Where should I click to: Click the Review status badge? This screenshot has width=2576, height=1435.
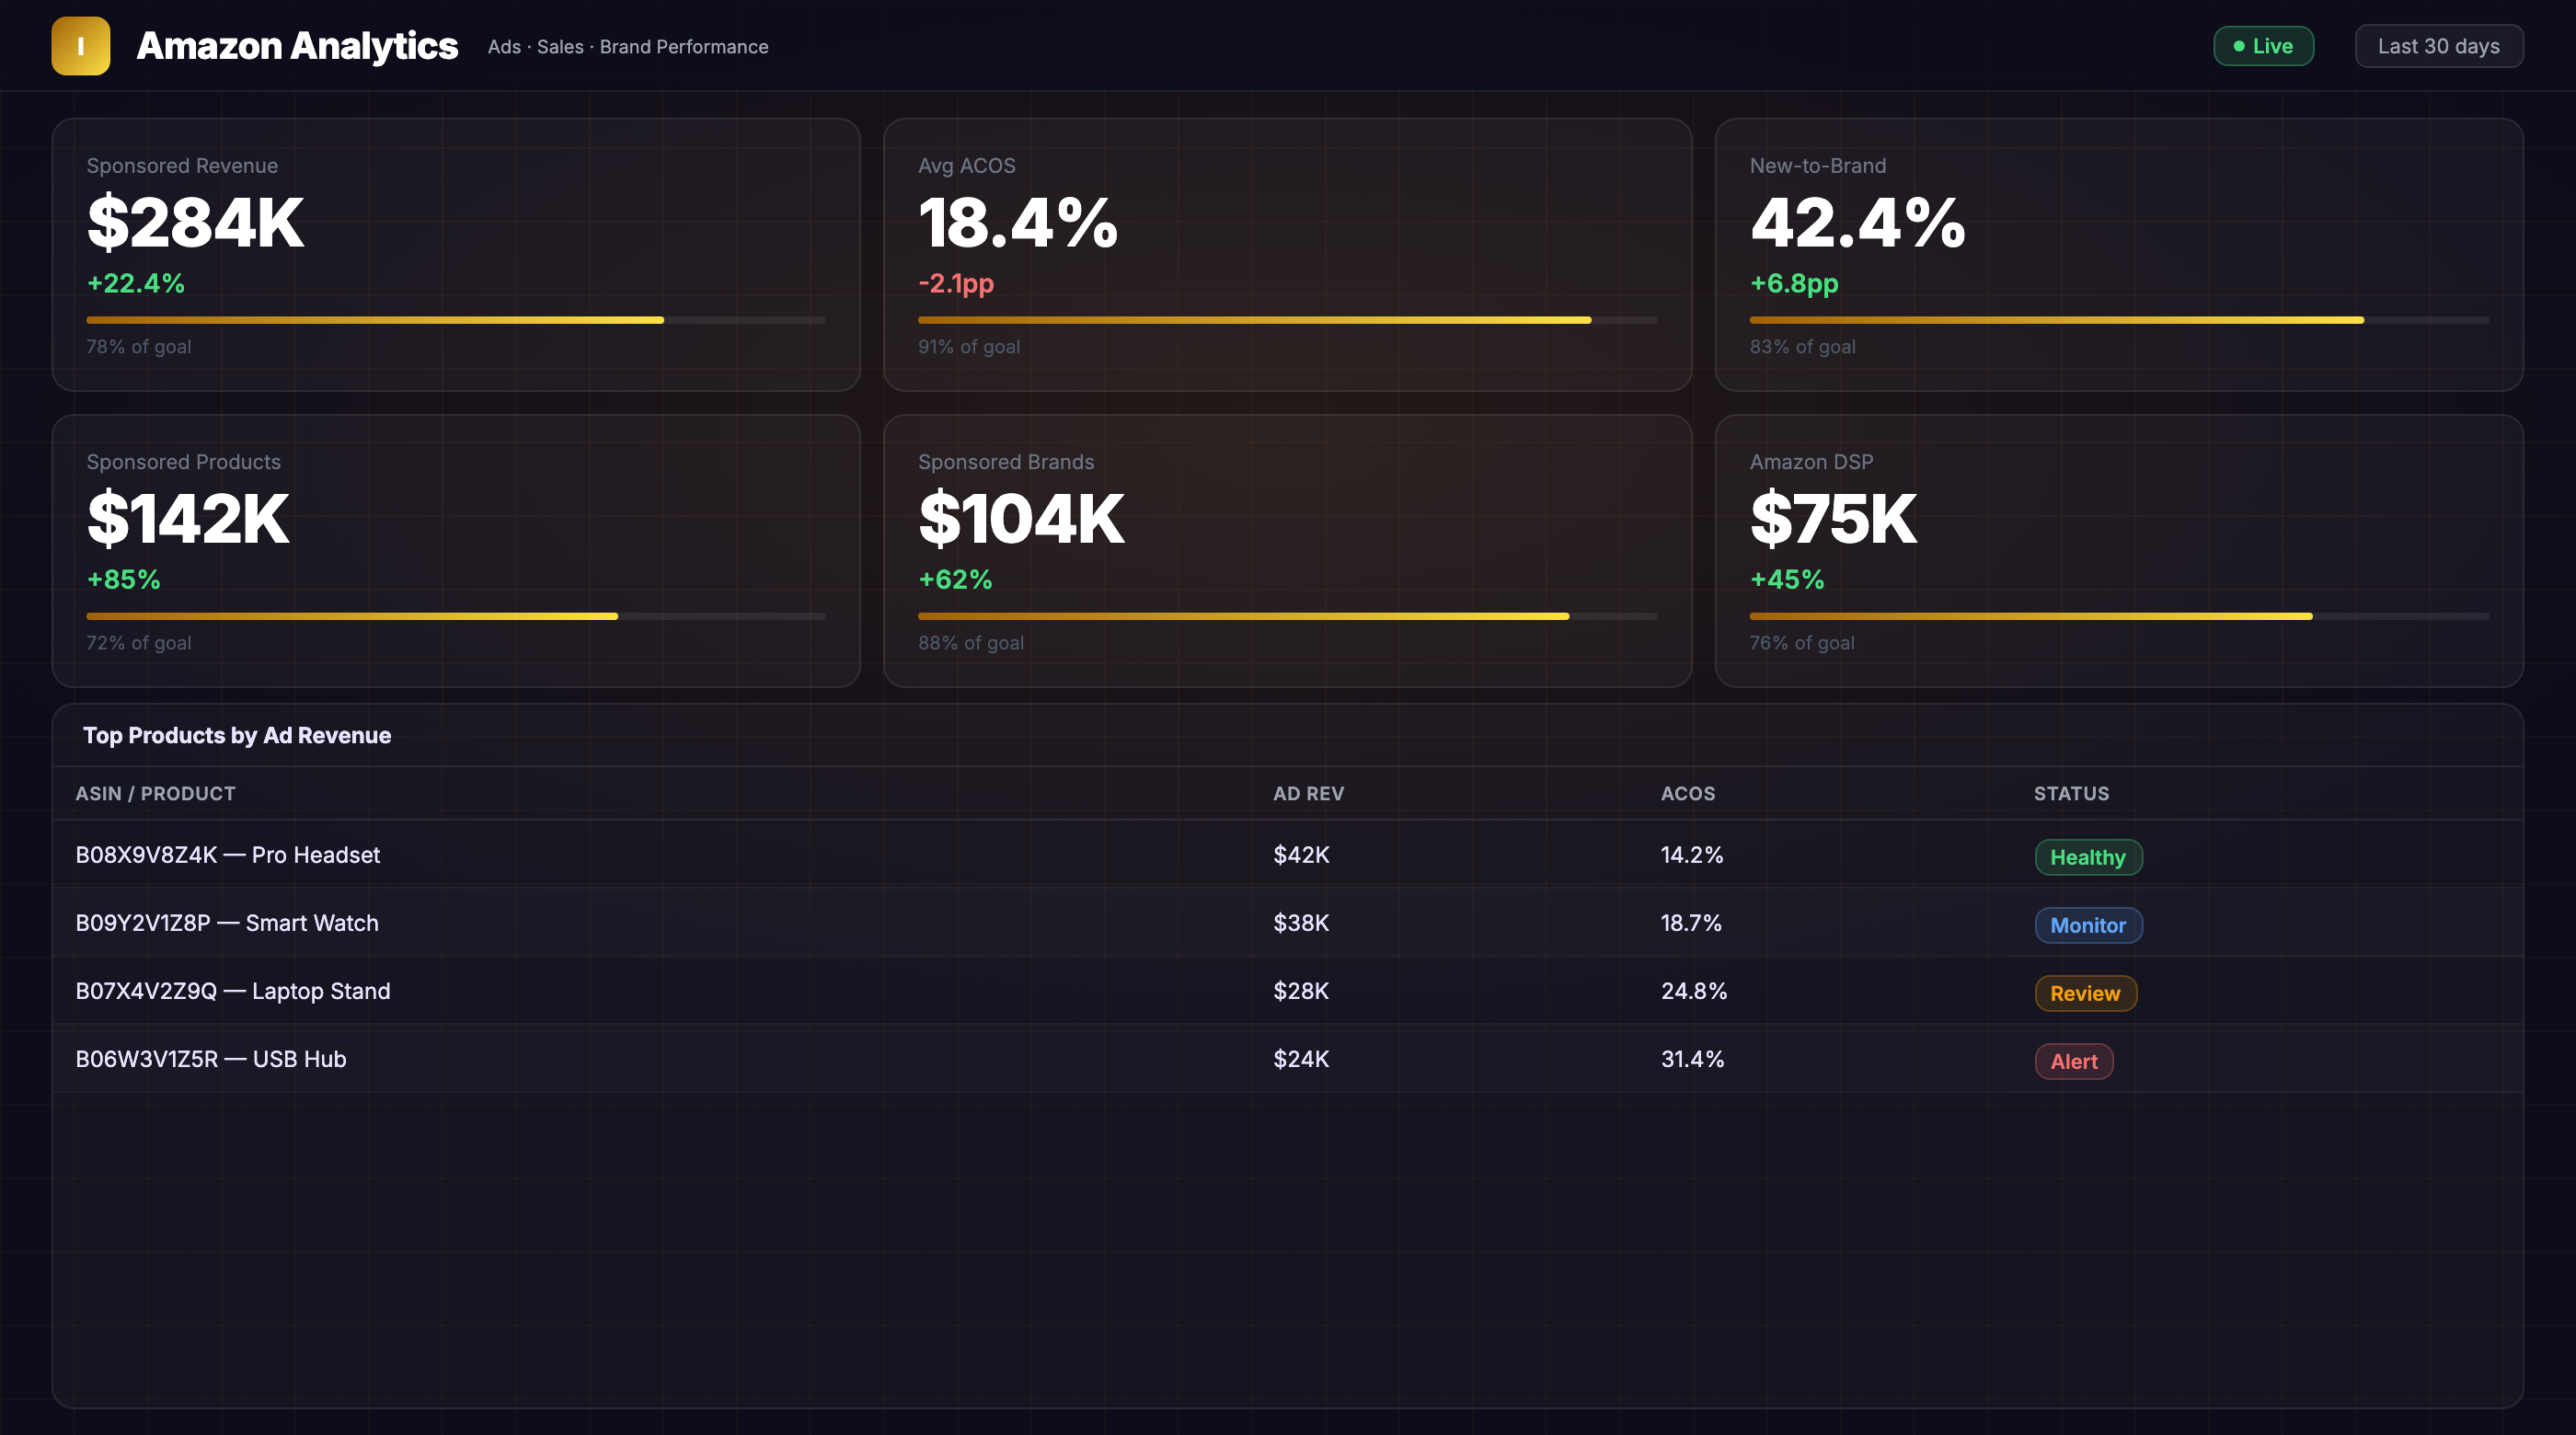click(2085, 993)
